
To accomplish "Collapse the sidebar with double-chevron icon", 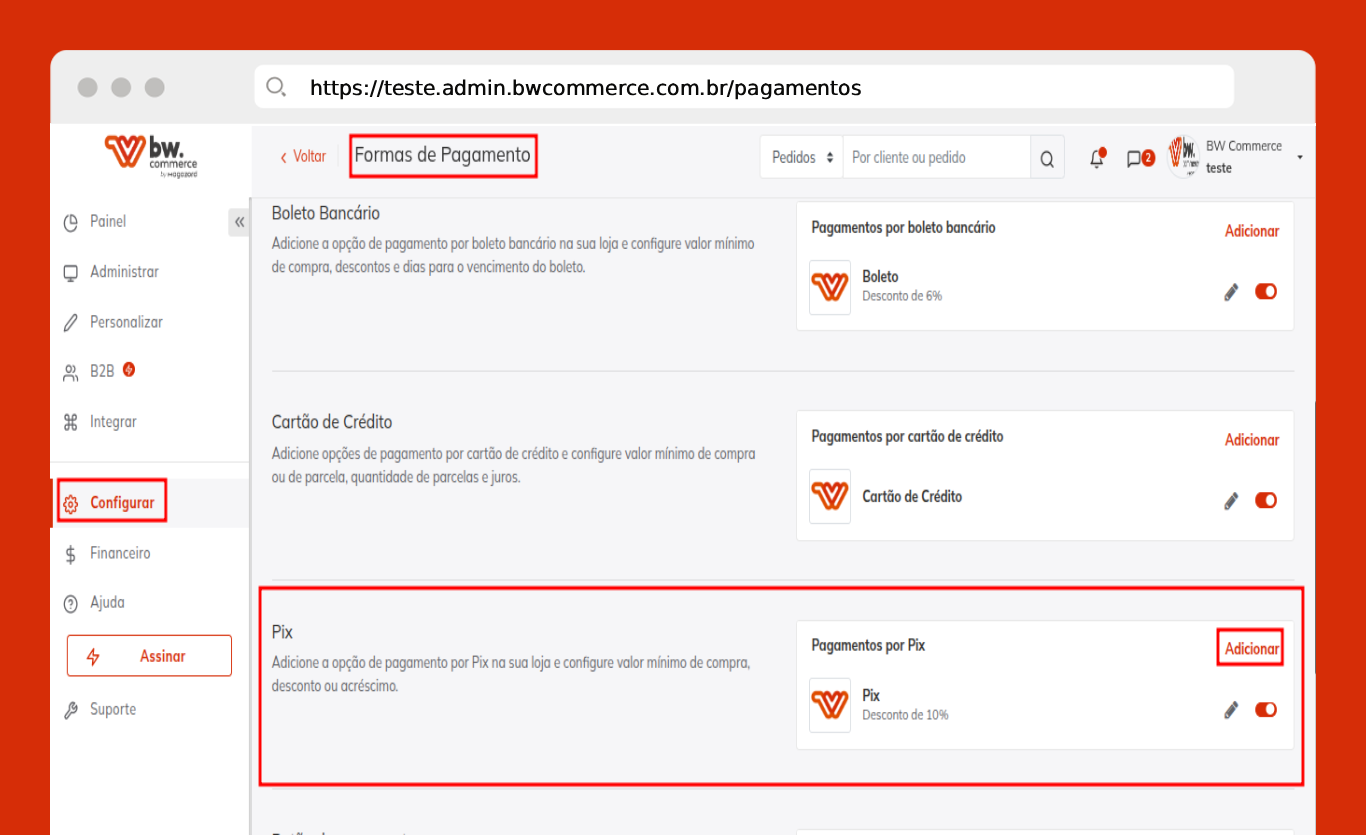I will (x=239, y=222).
